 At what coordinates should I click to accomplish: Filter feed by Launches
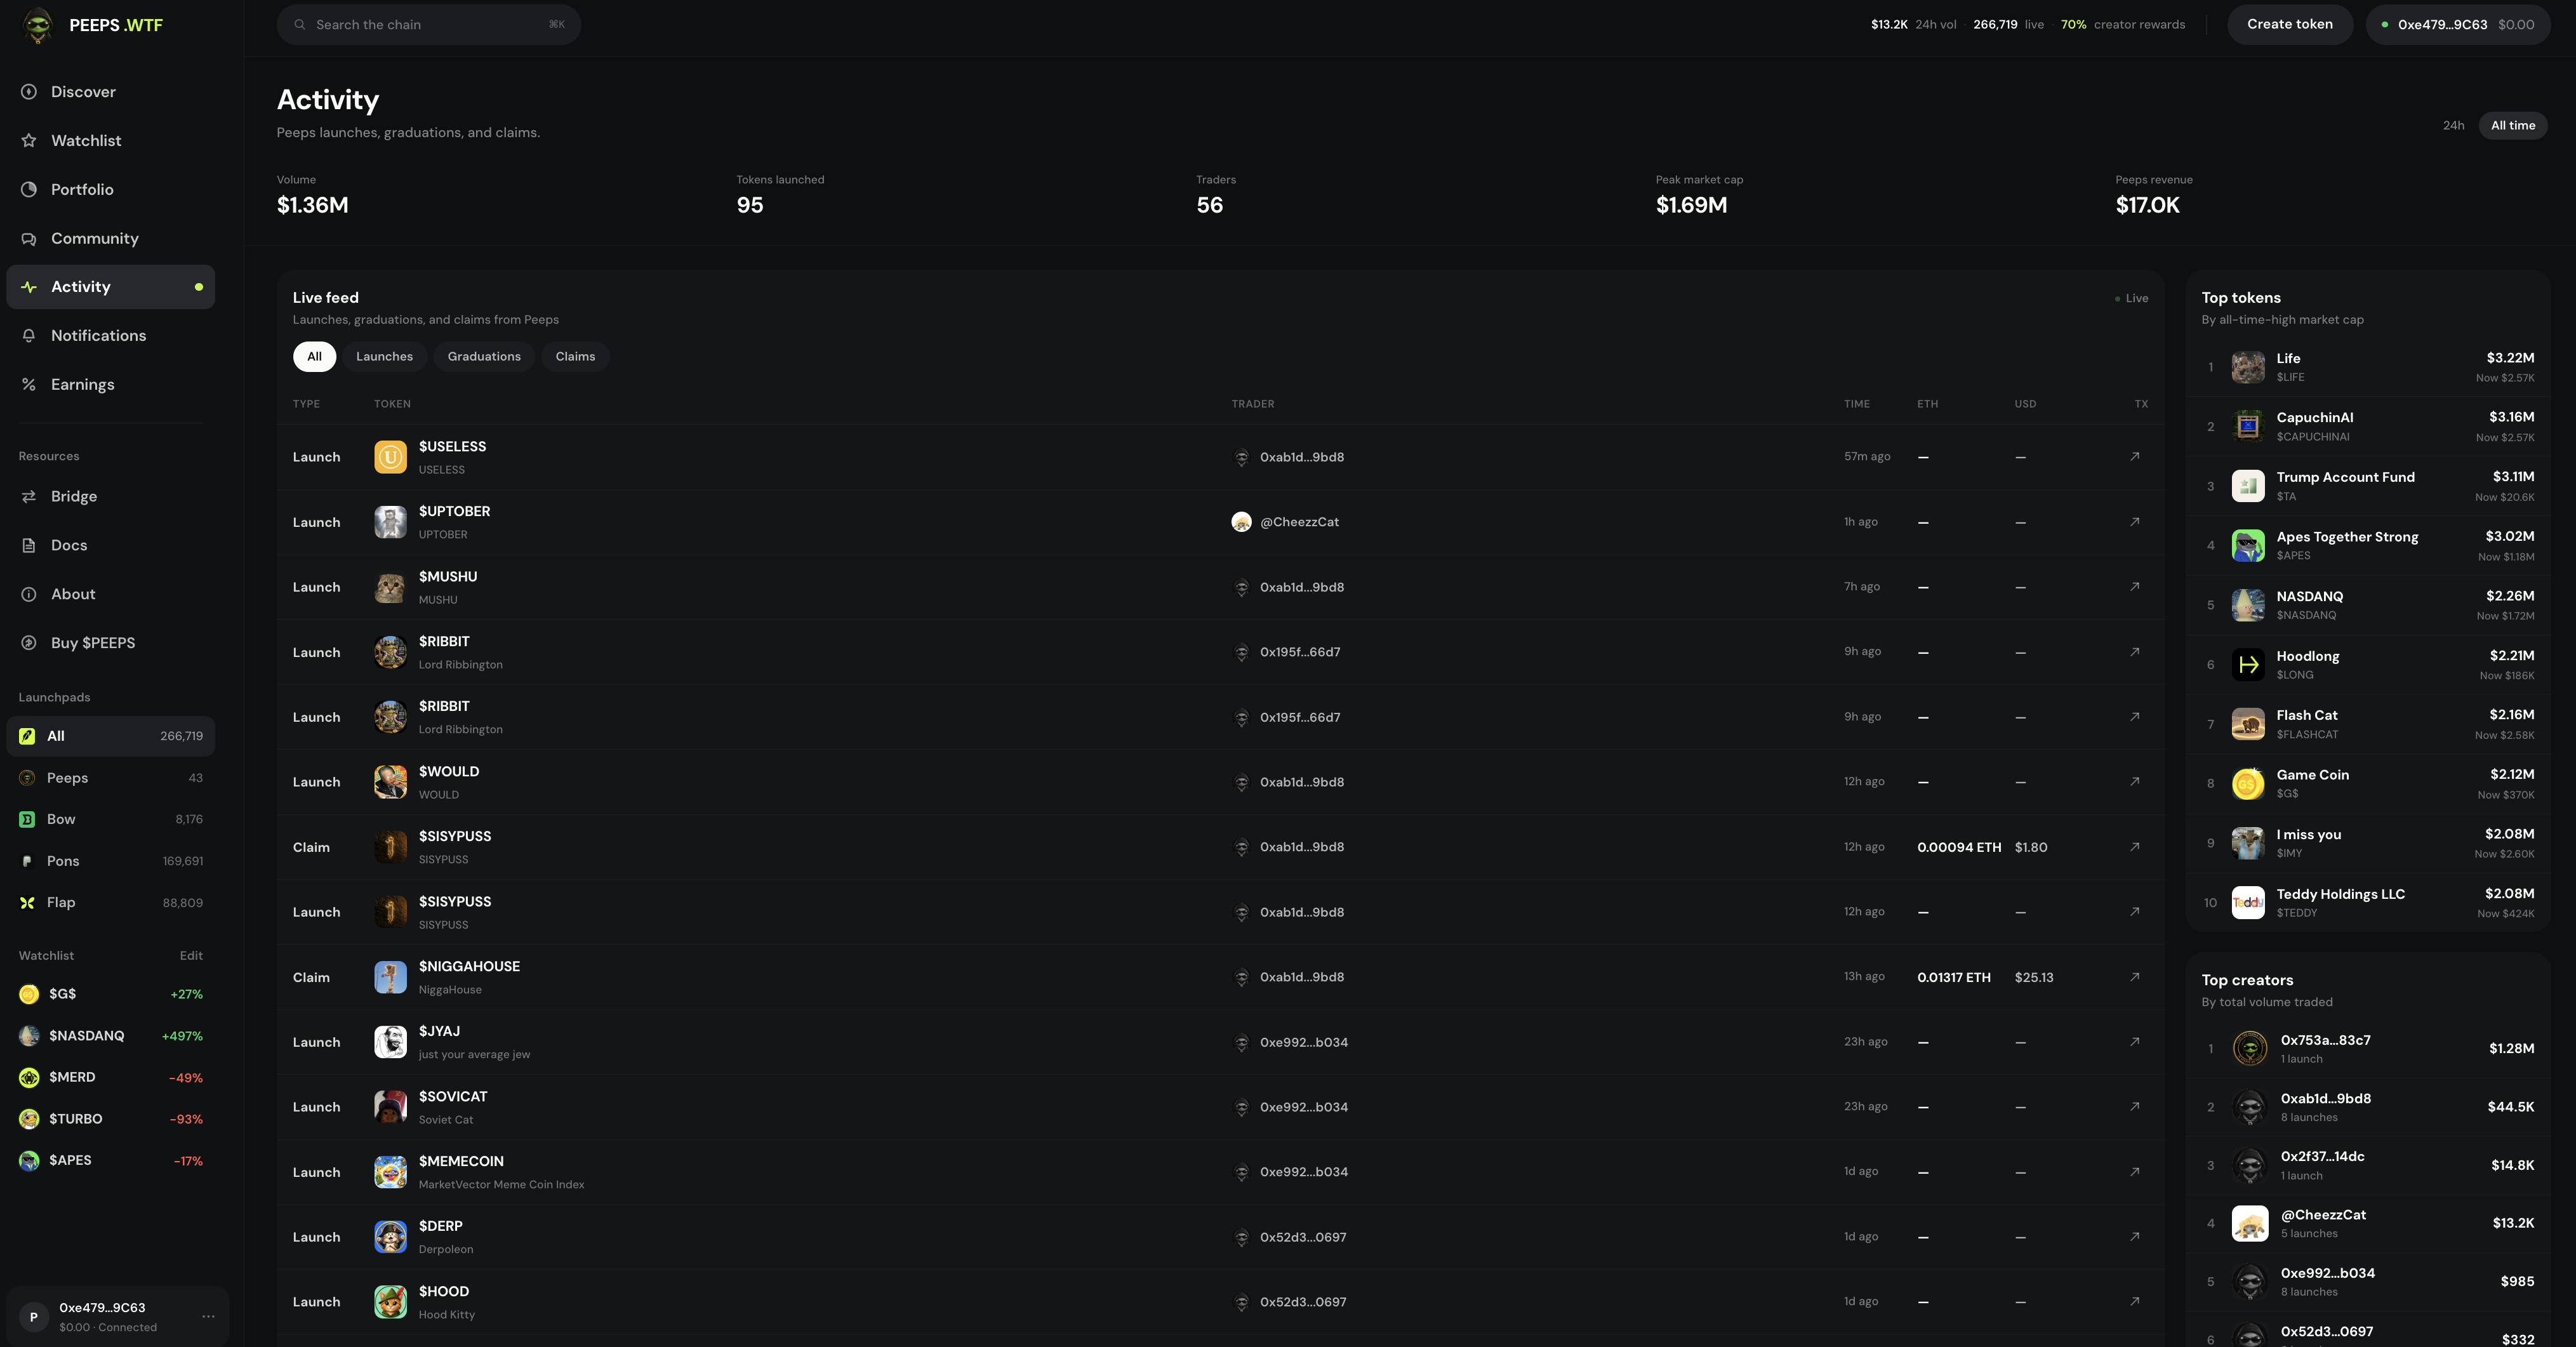[384, 357]
